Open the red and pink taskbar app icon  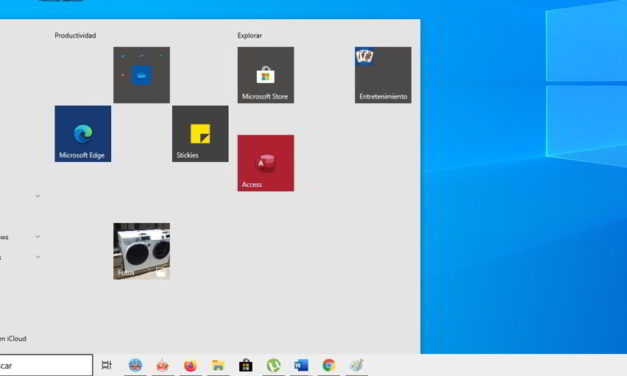(163, 365)
